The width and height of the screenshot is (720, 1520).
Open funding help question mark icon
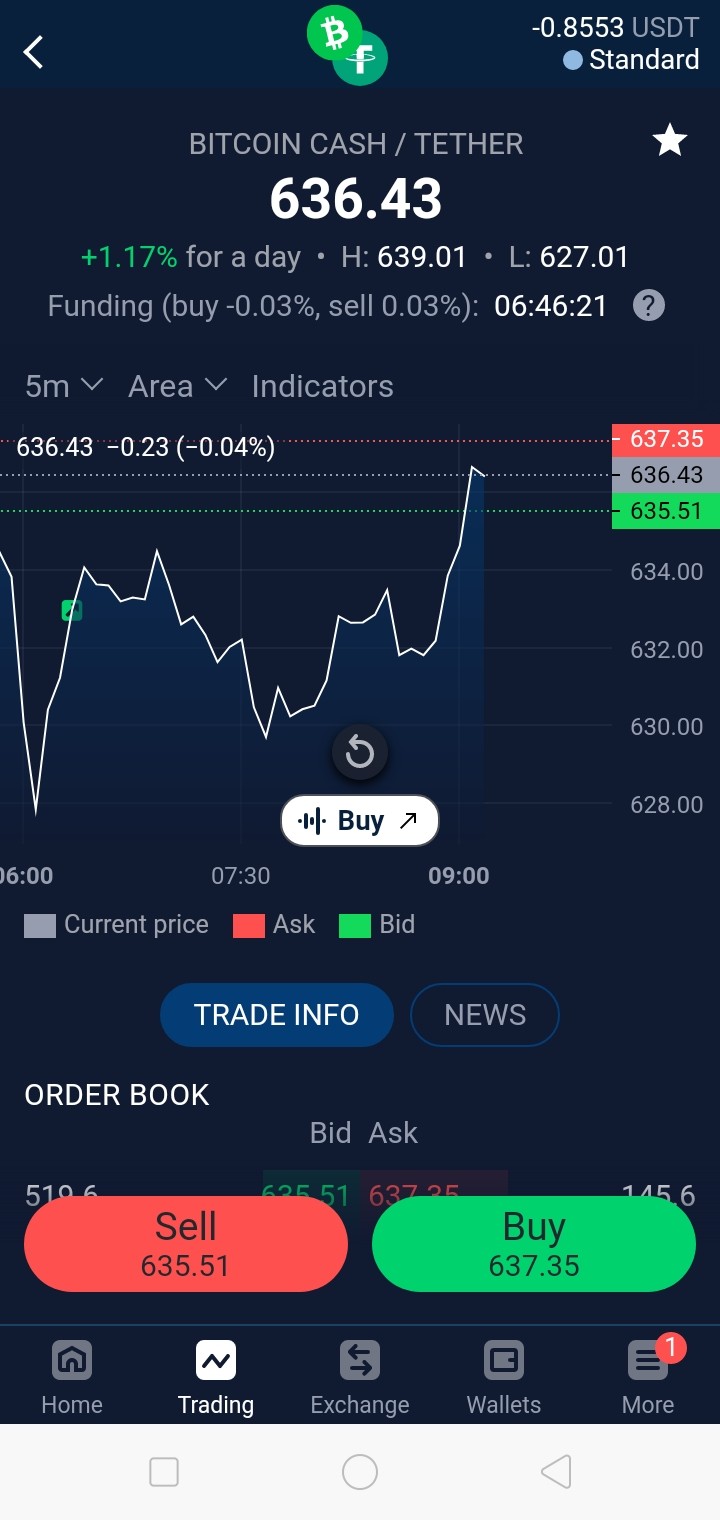[649, 305]
